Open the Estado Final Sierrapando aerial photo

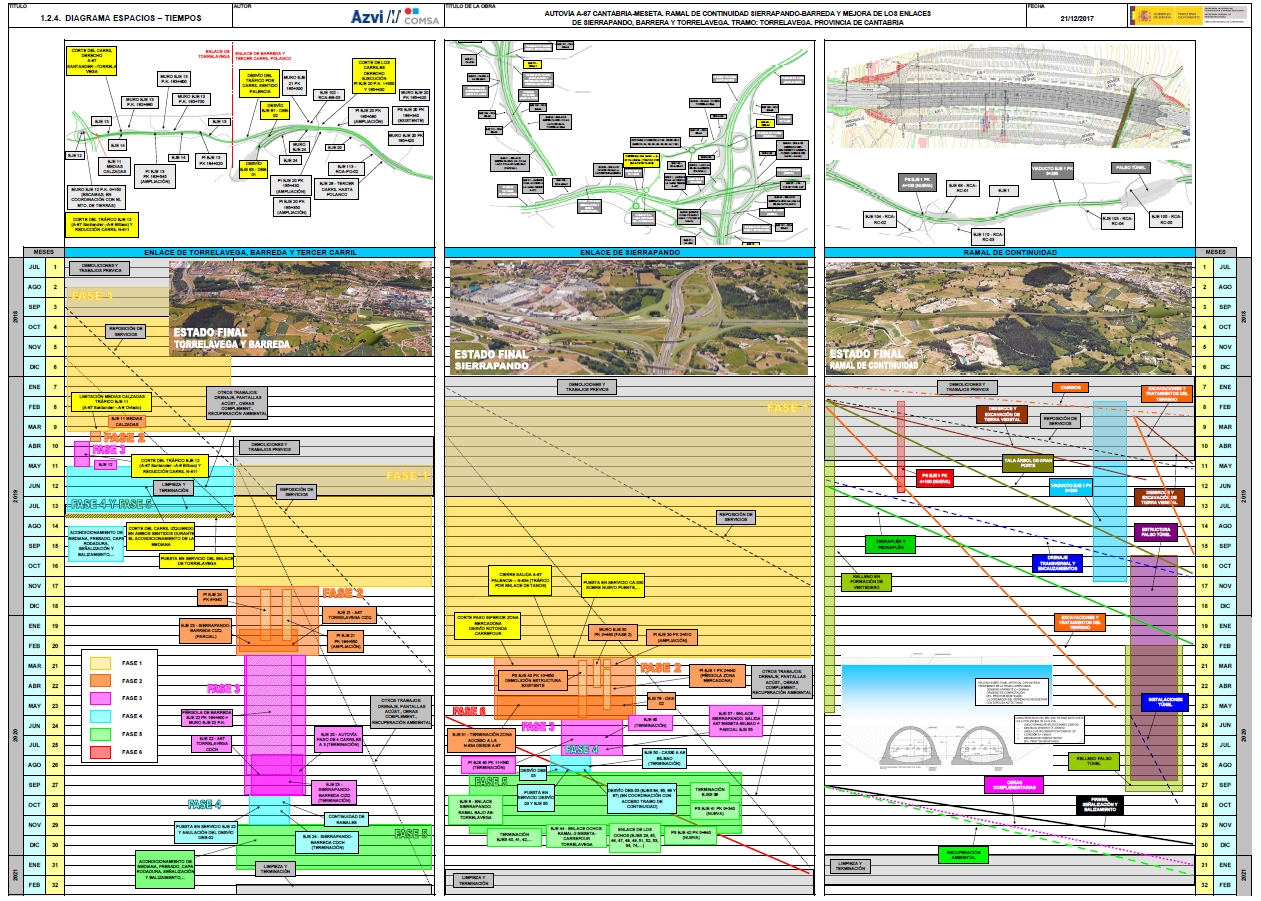pos(630,317)
